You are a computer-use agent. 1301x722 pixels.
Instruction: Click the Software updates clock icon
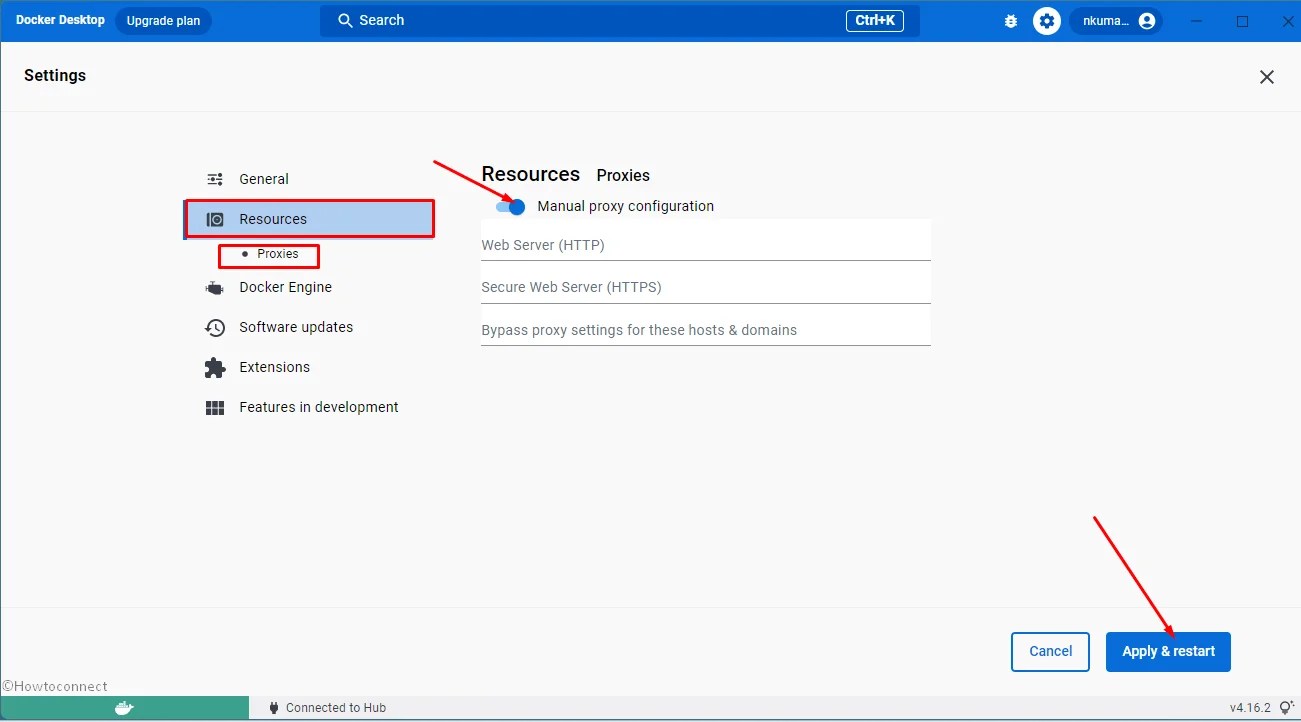214,327
